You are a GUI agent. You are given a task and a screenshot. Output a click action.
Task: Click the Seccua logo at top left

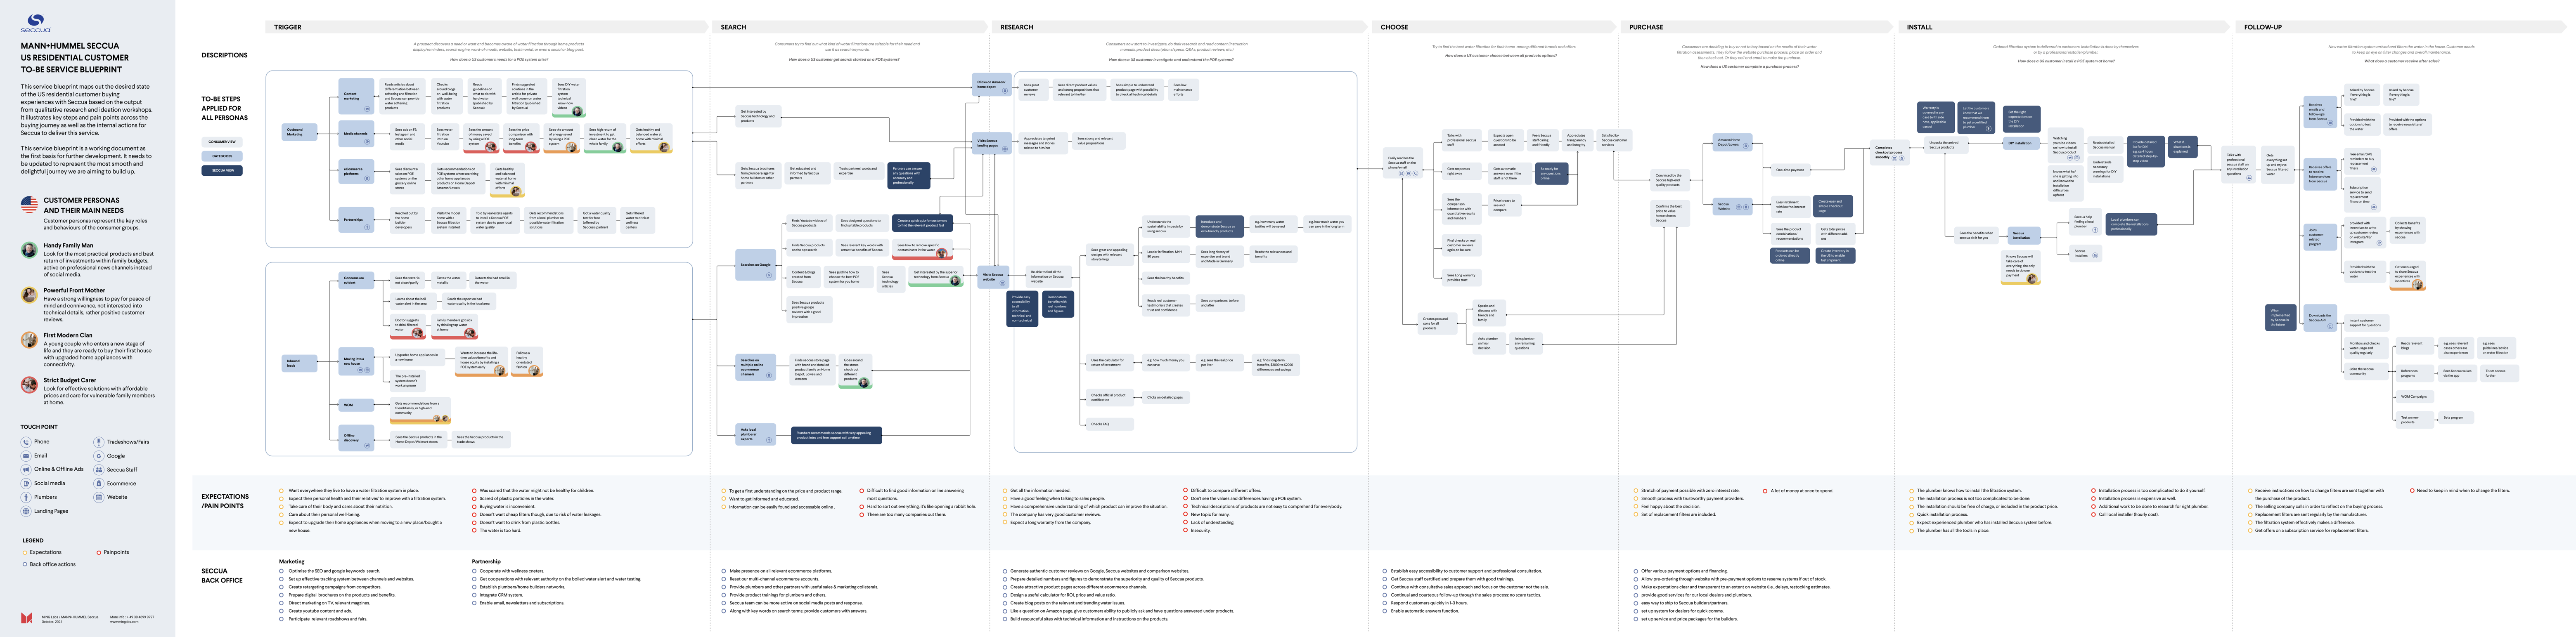point(35,22)
